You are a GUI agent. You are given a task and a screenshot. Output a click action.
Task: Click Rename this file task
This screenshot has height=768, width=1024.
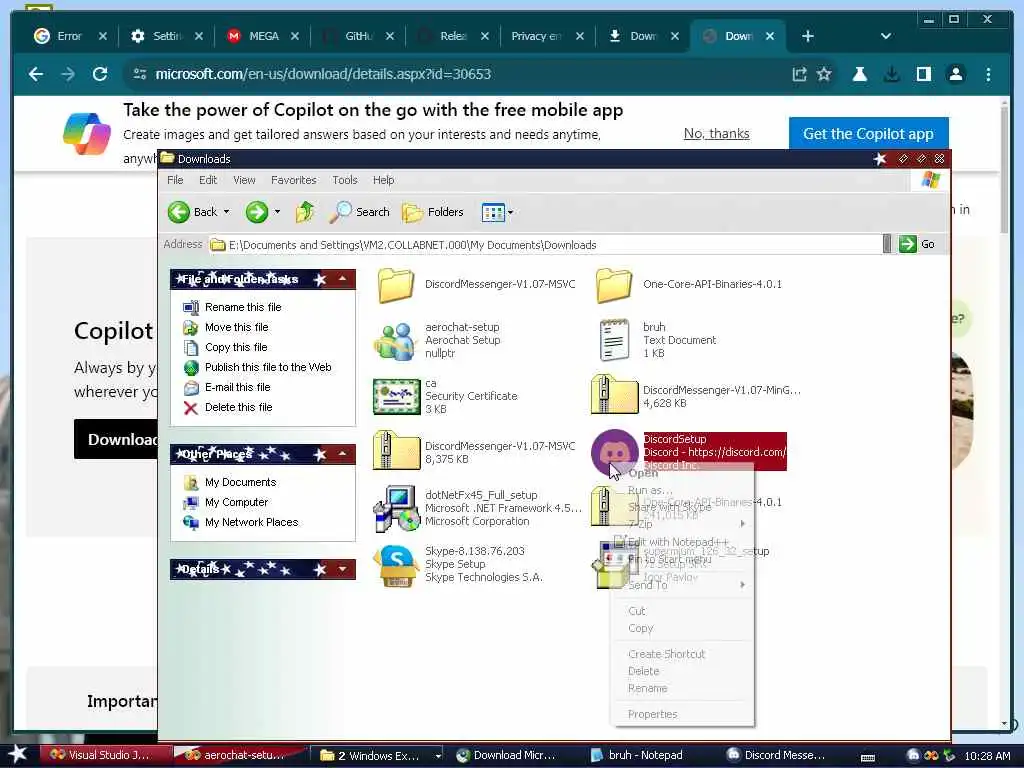(x=243, y=307)
